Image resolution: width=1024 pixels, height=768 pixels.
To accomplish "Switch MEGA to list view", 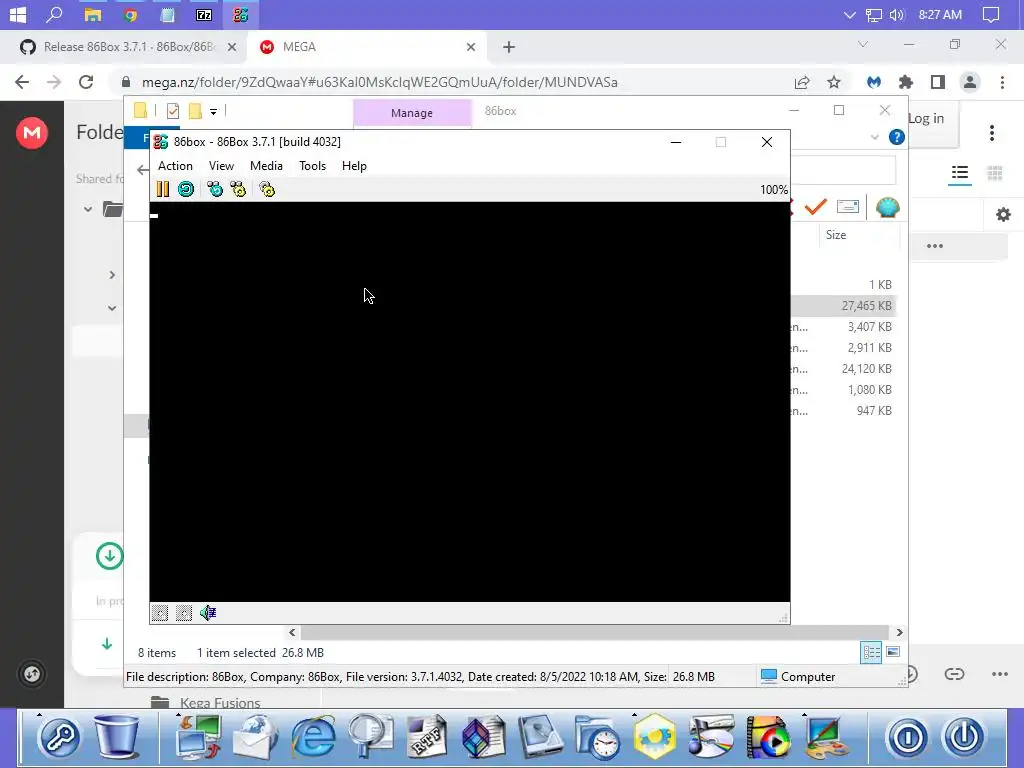I will (x=960, y=172).
